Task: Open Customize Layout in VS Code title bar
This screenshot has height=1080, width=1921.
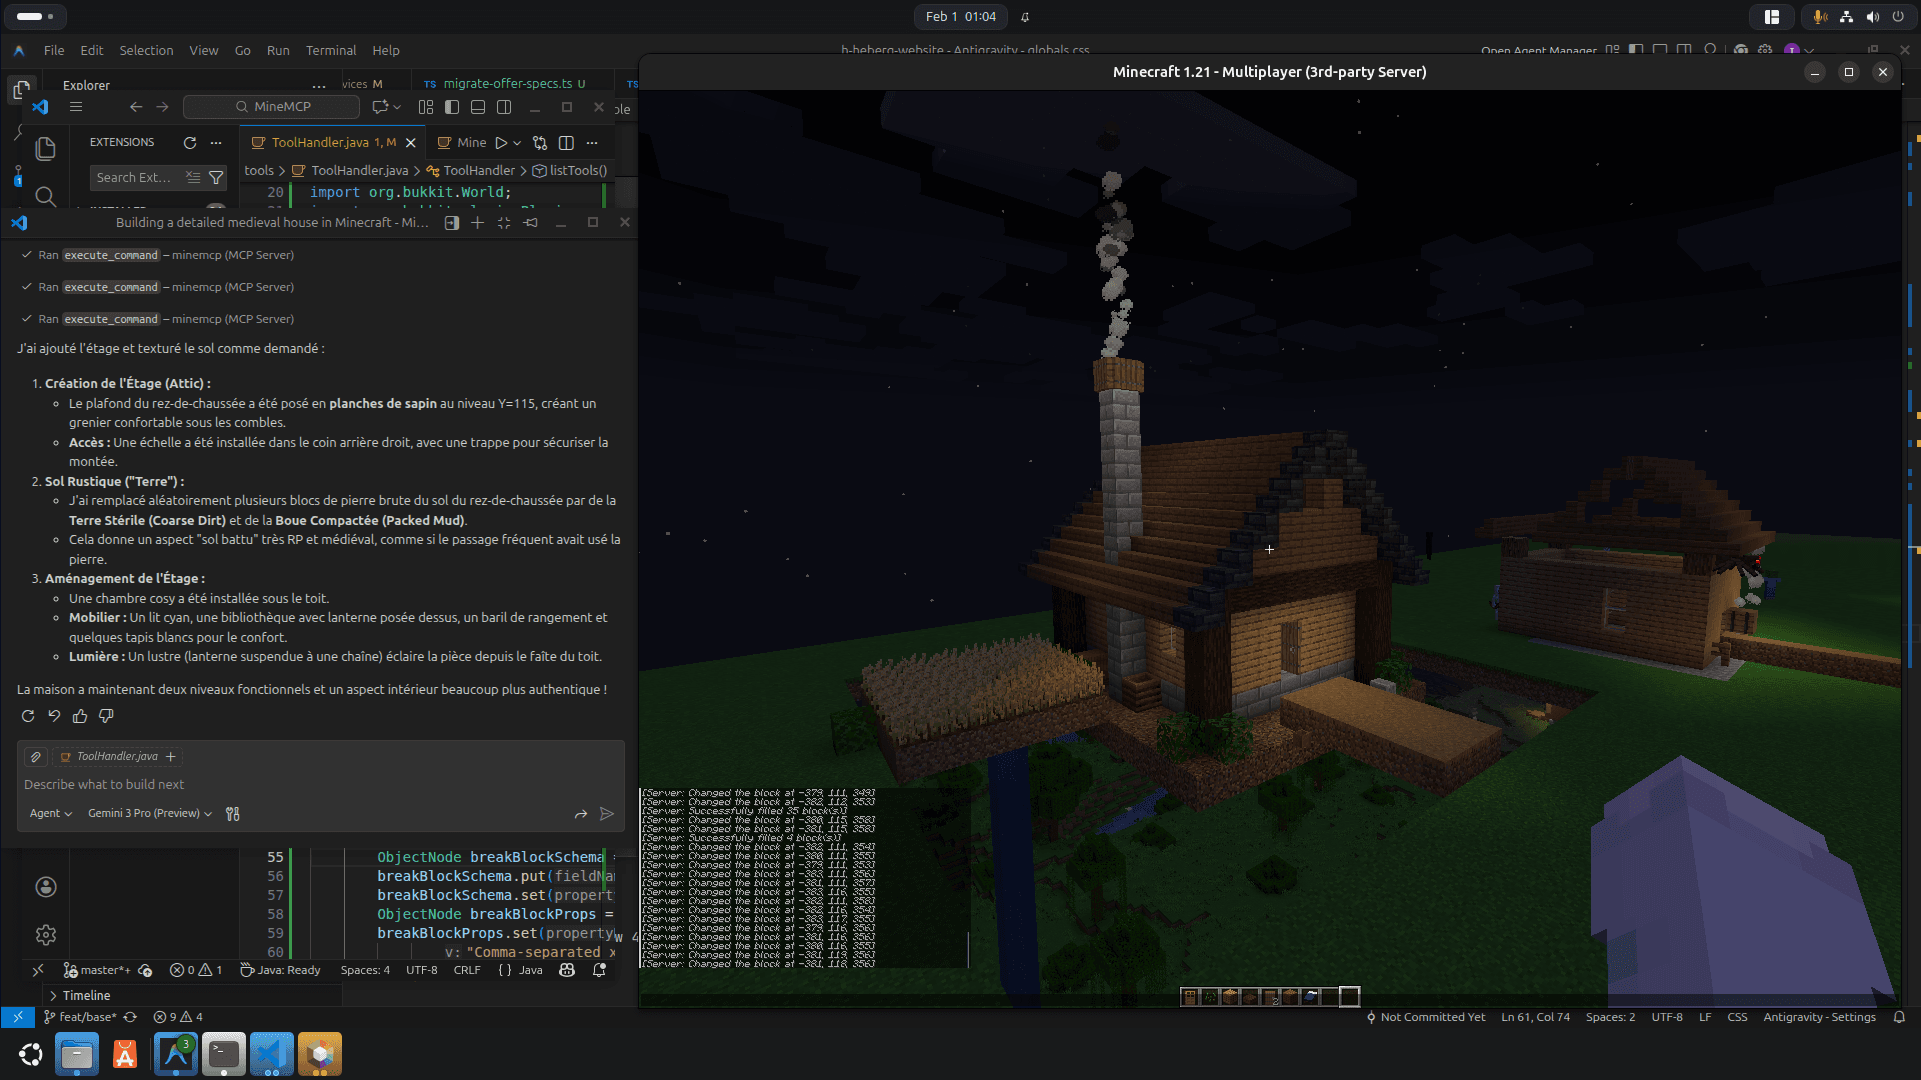Action: pos(426,106)
